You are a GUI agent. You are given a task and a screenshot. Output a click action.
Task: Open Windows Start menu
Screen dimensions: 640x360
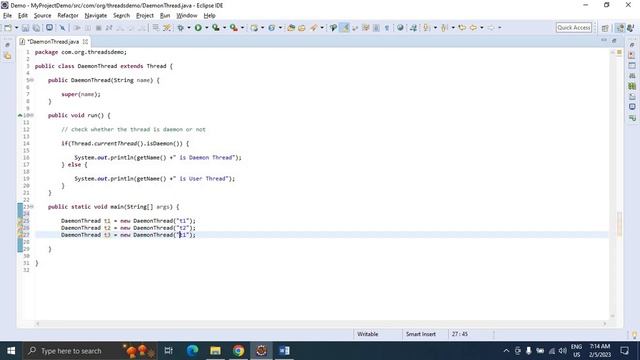[11, 351]
